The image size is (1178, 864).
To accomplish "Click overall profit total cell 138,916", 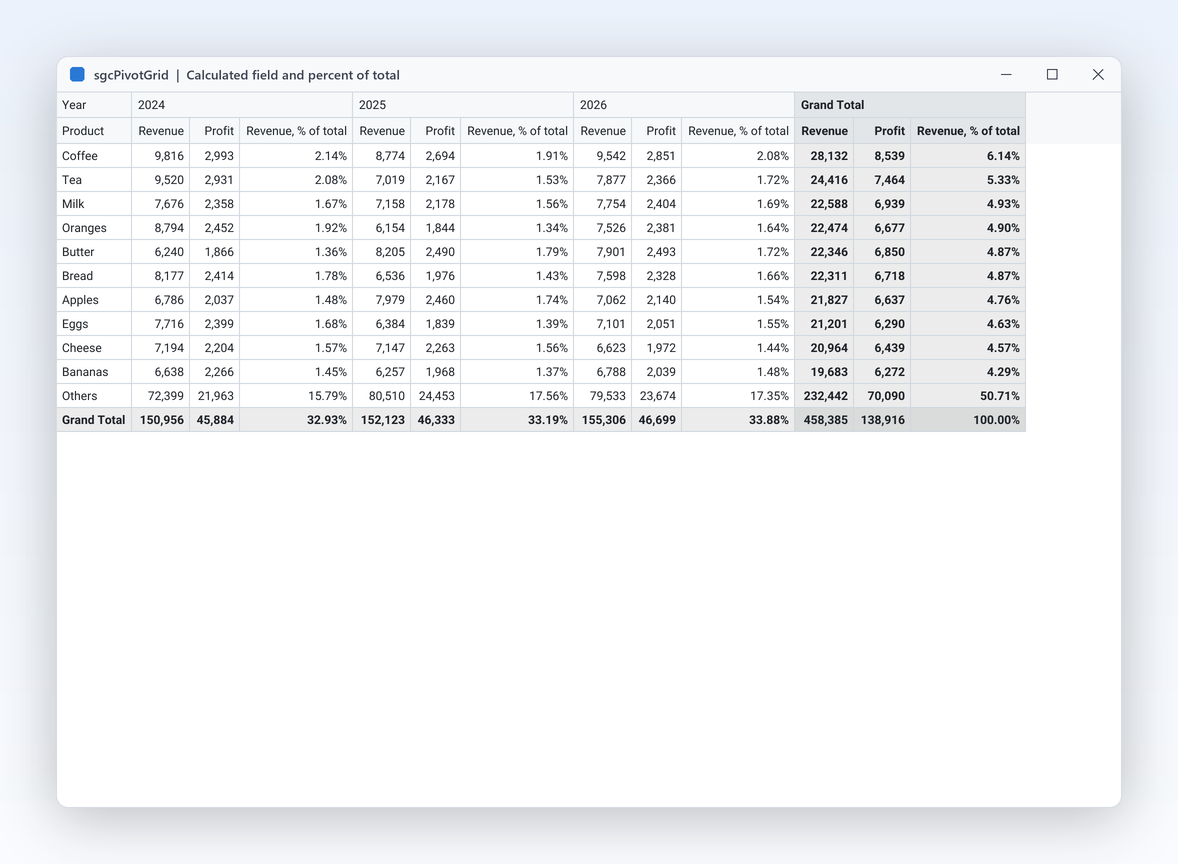I will coord(882,420).
